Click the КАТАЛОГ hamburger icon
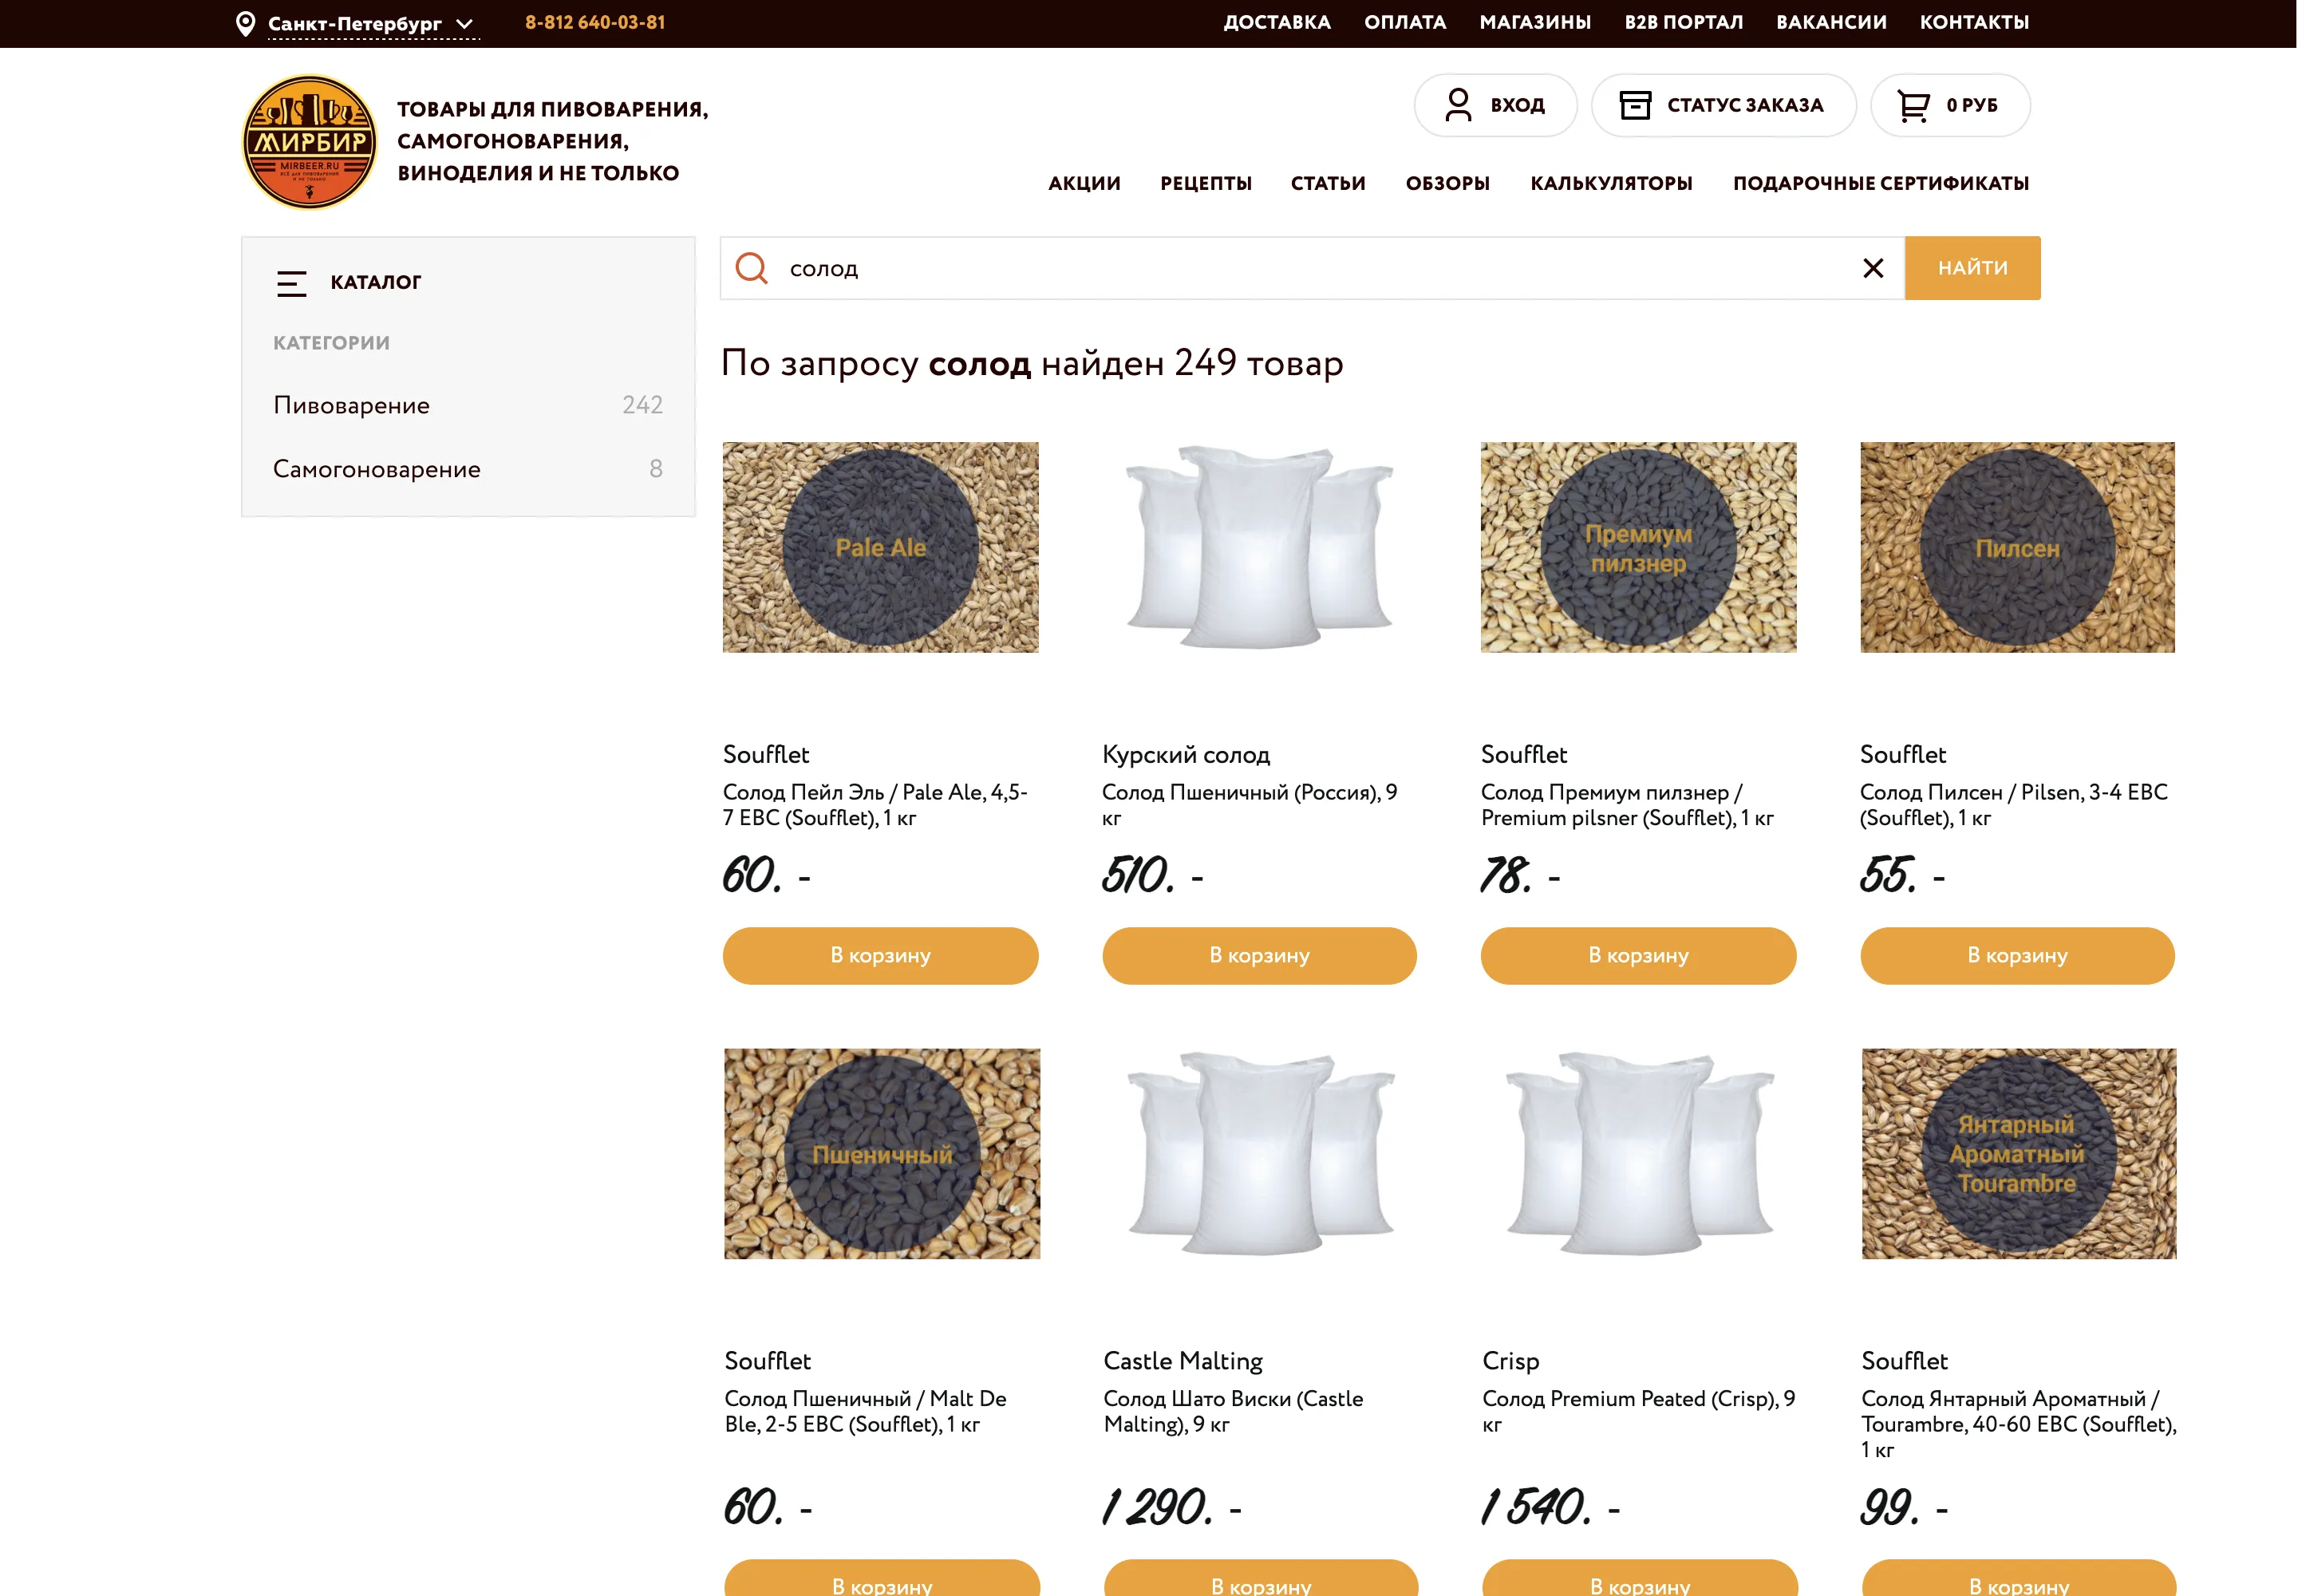 (x=292, y=283)
